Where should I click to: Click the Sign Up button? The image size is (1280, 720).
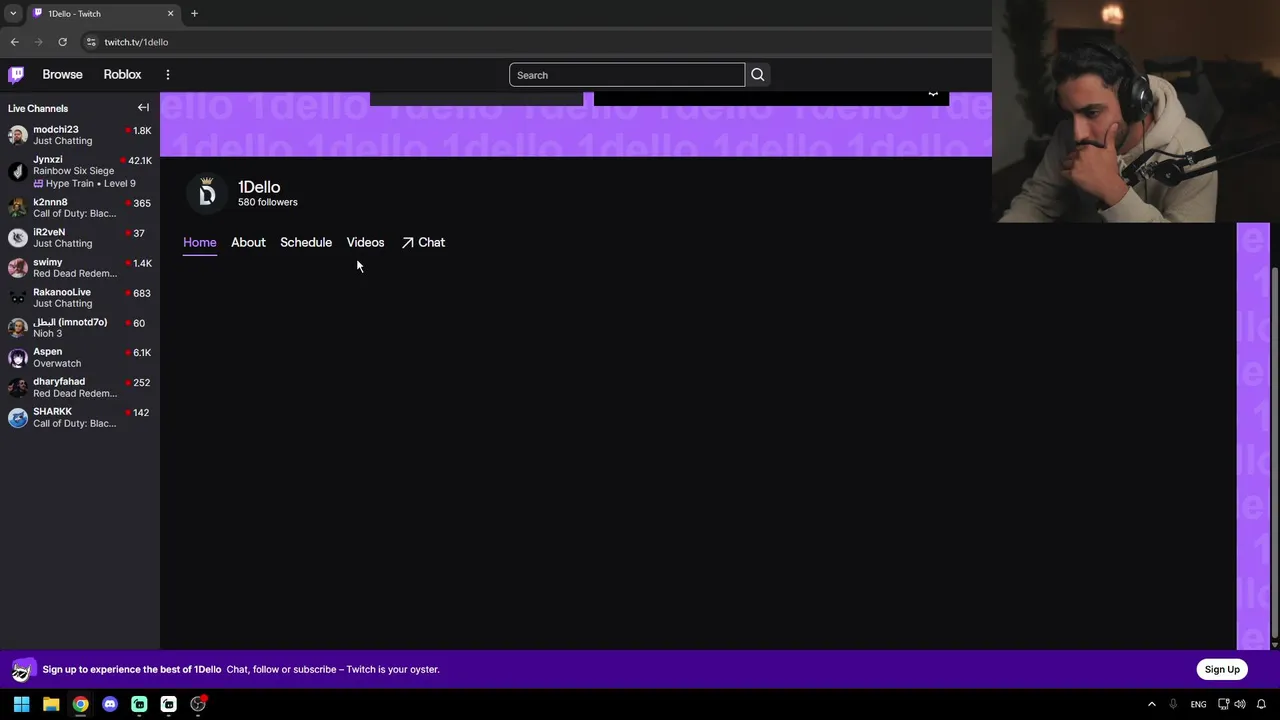[1222, 669]
